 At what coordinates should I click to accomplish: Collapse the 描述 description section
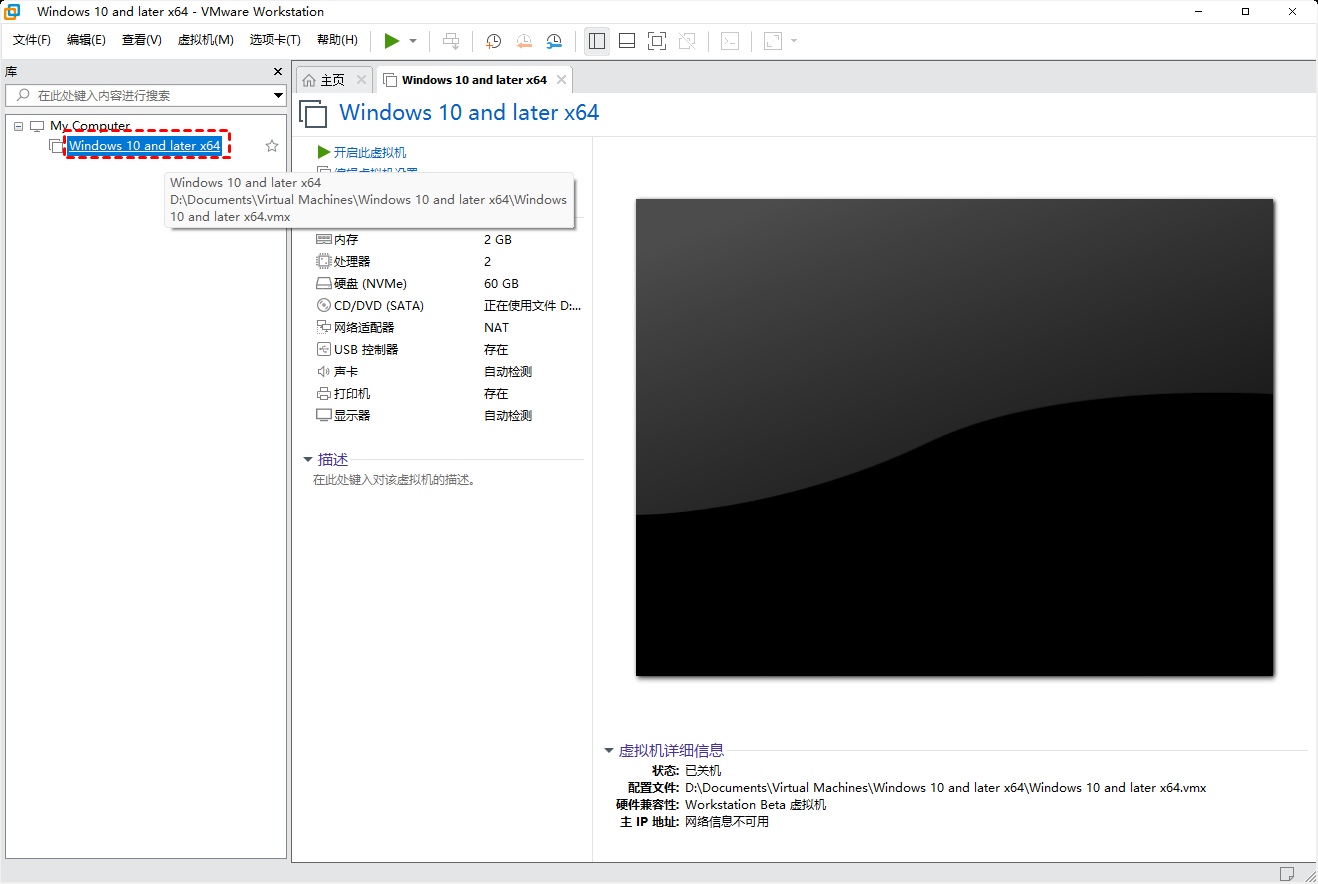[x=308, y=460]
